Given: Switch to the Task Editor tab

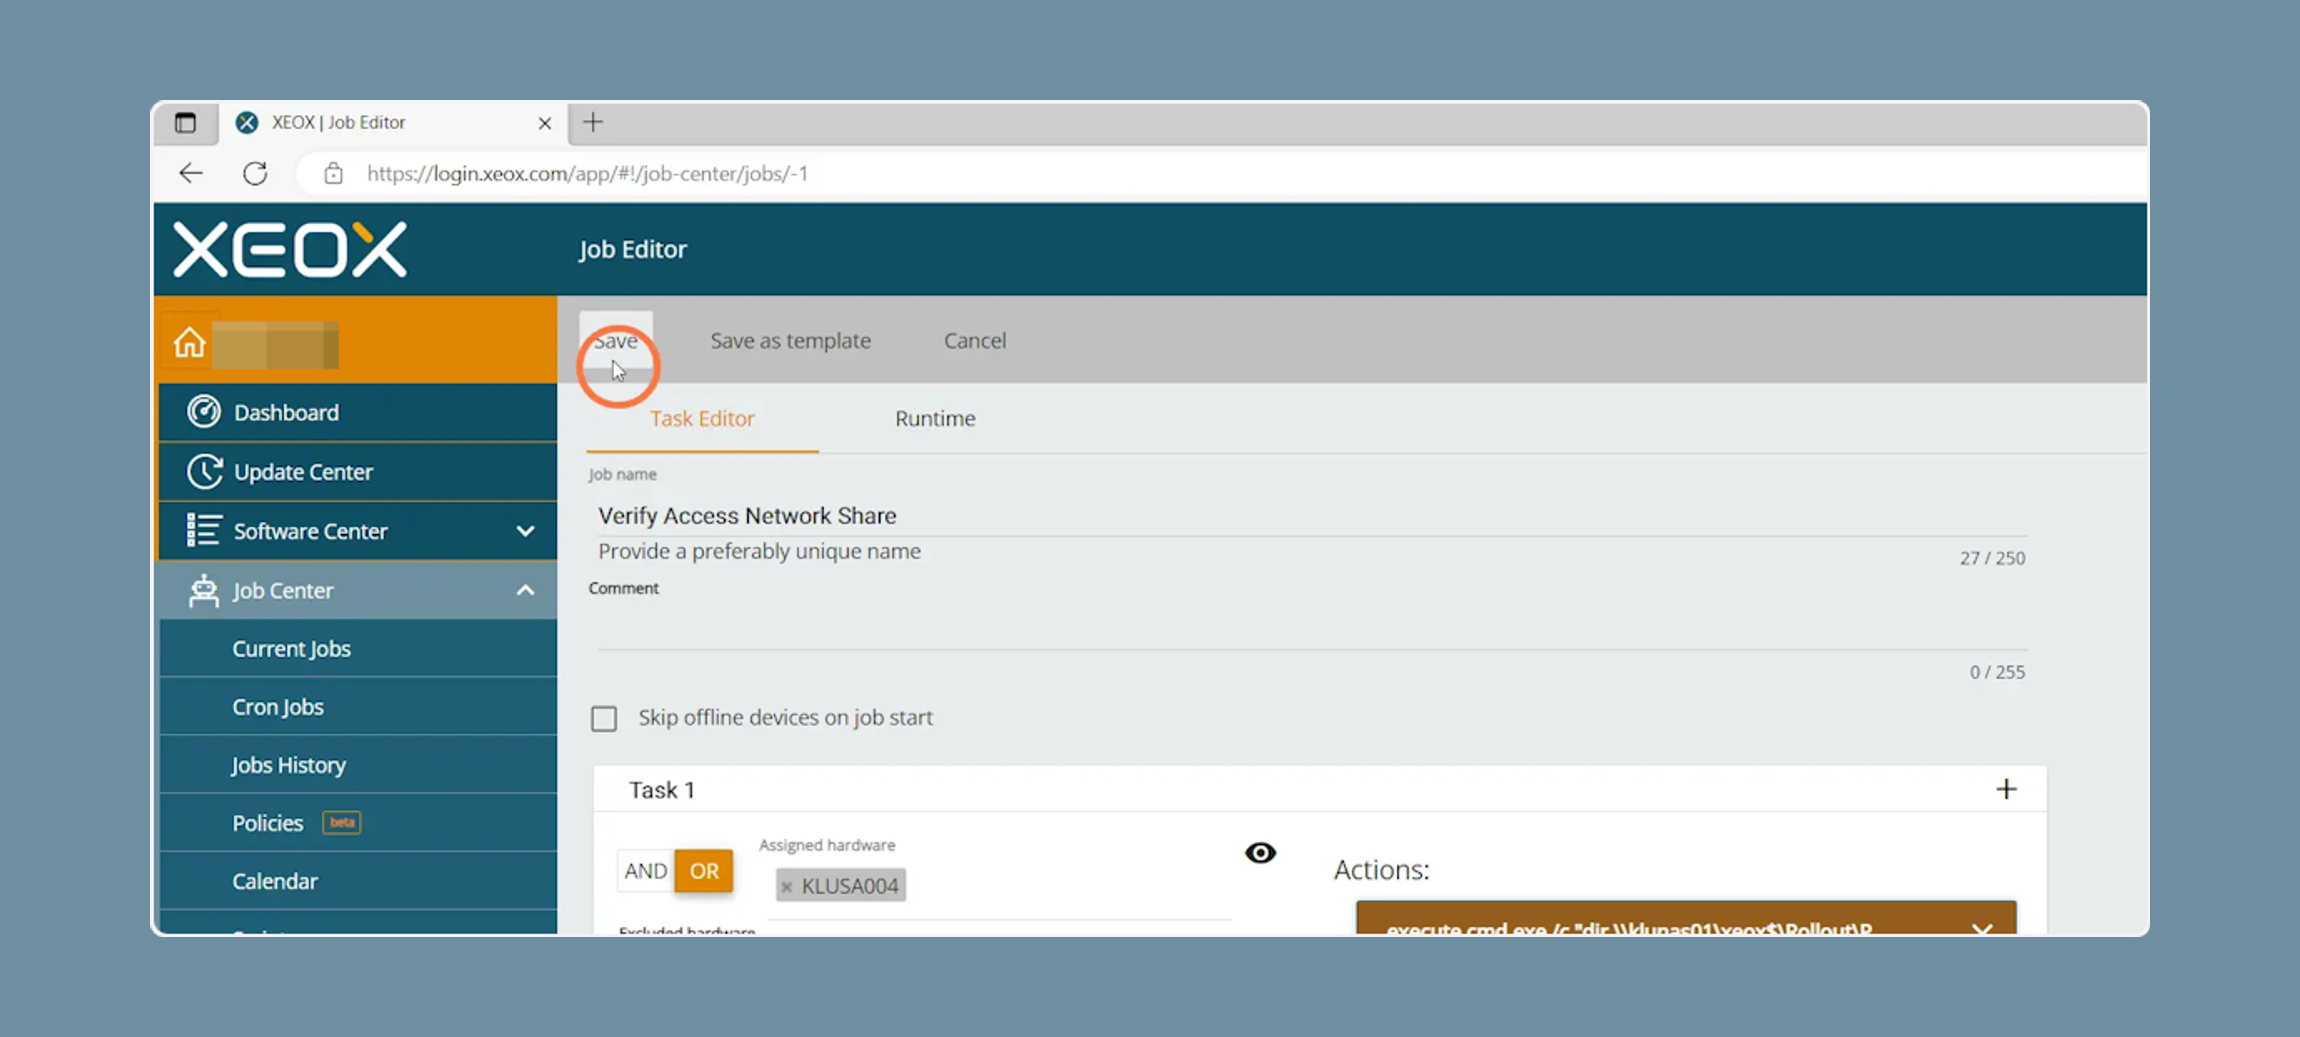Looking at the screenshot, I should (x=702, y=419).
